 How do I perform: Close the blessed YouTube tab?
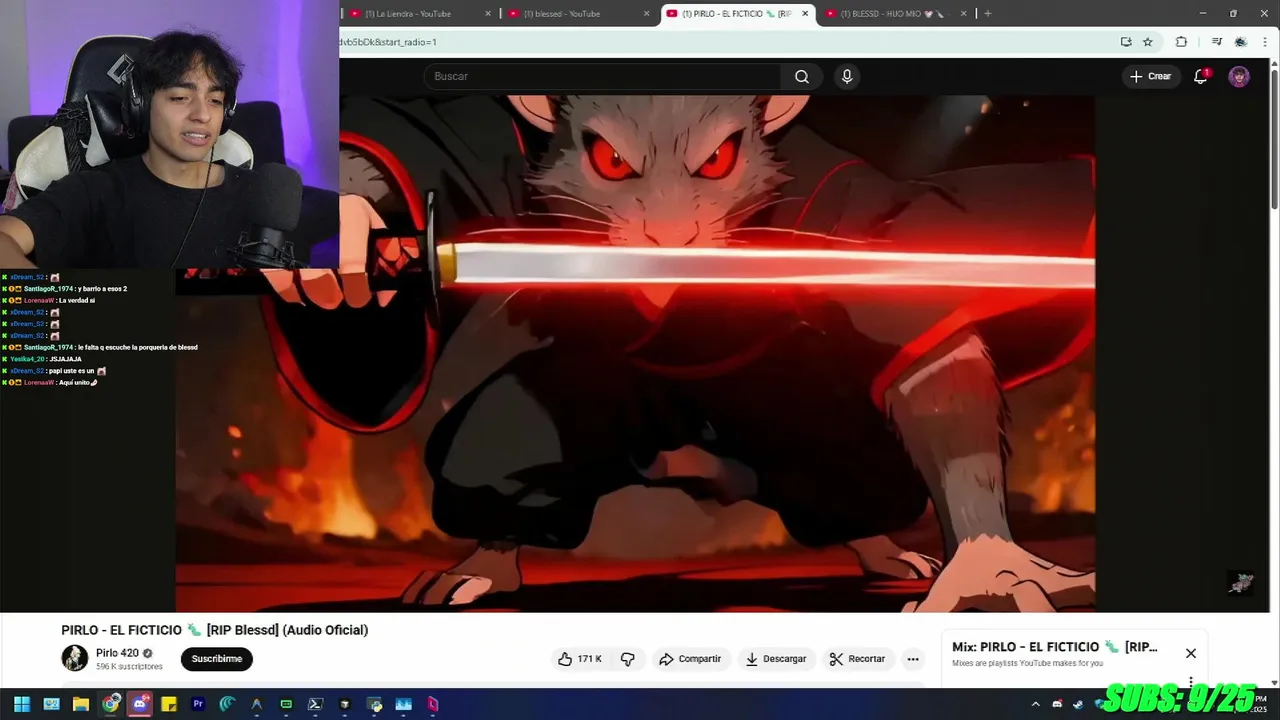point(648,14)
